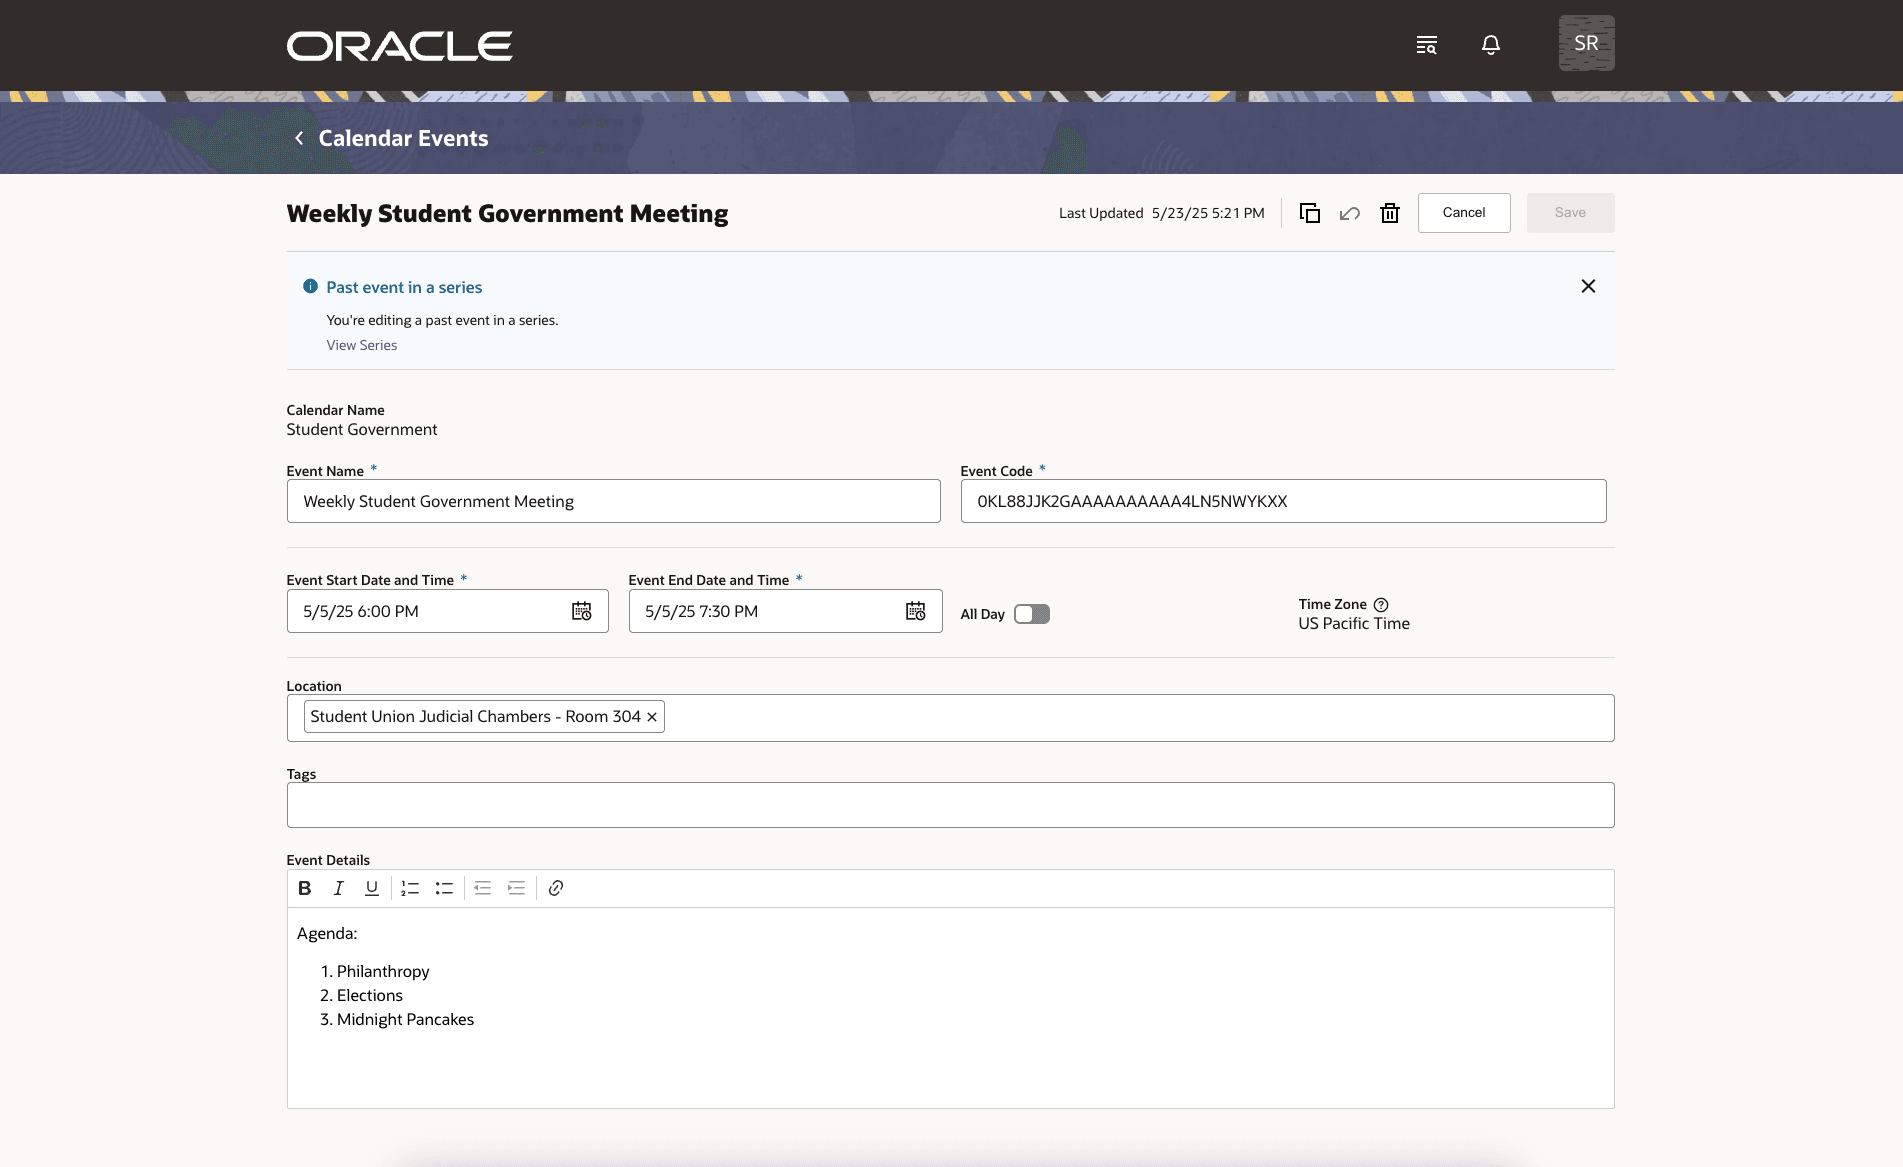Insert a link in event details

[x=556, y=888]
